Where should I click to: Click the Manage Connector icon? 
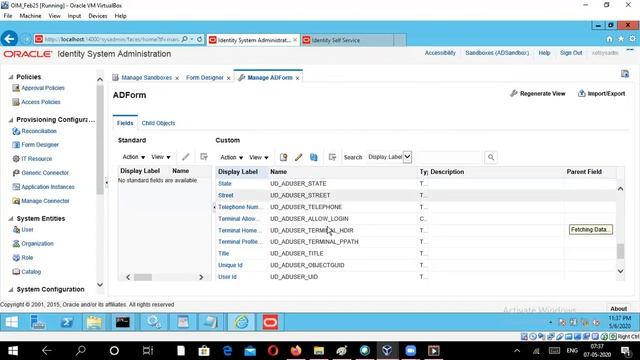pyautogui.click(x=16, y=201)
